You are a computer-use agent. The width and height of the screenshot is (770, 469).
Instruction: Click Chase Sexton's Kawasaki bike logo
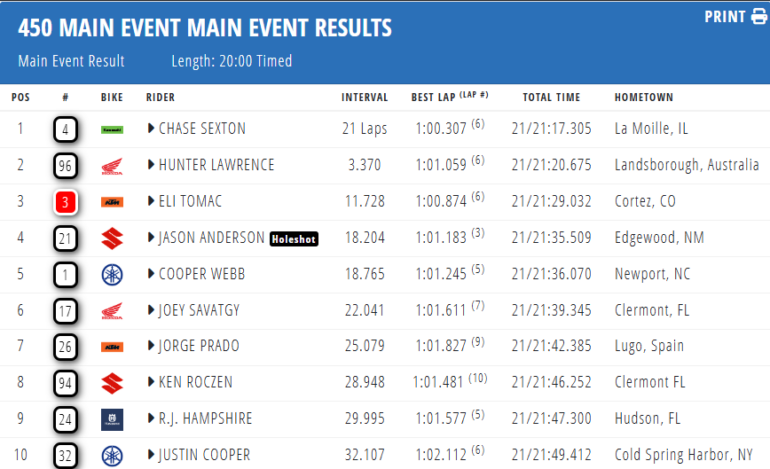point(112,129)
